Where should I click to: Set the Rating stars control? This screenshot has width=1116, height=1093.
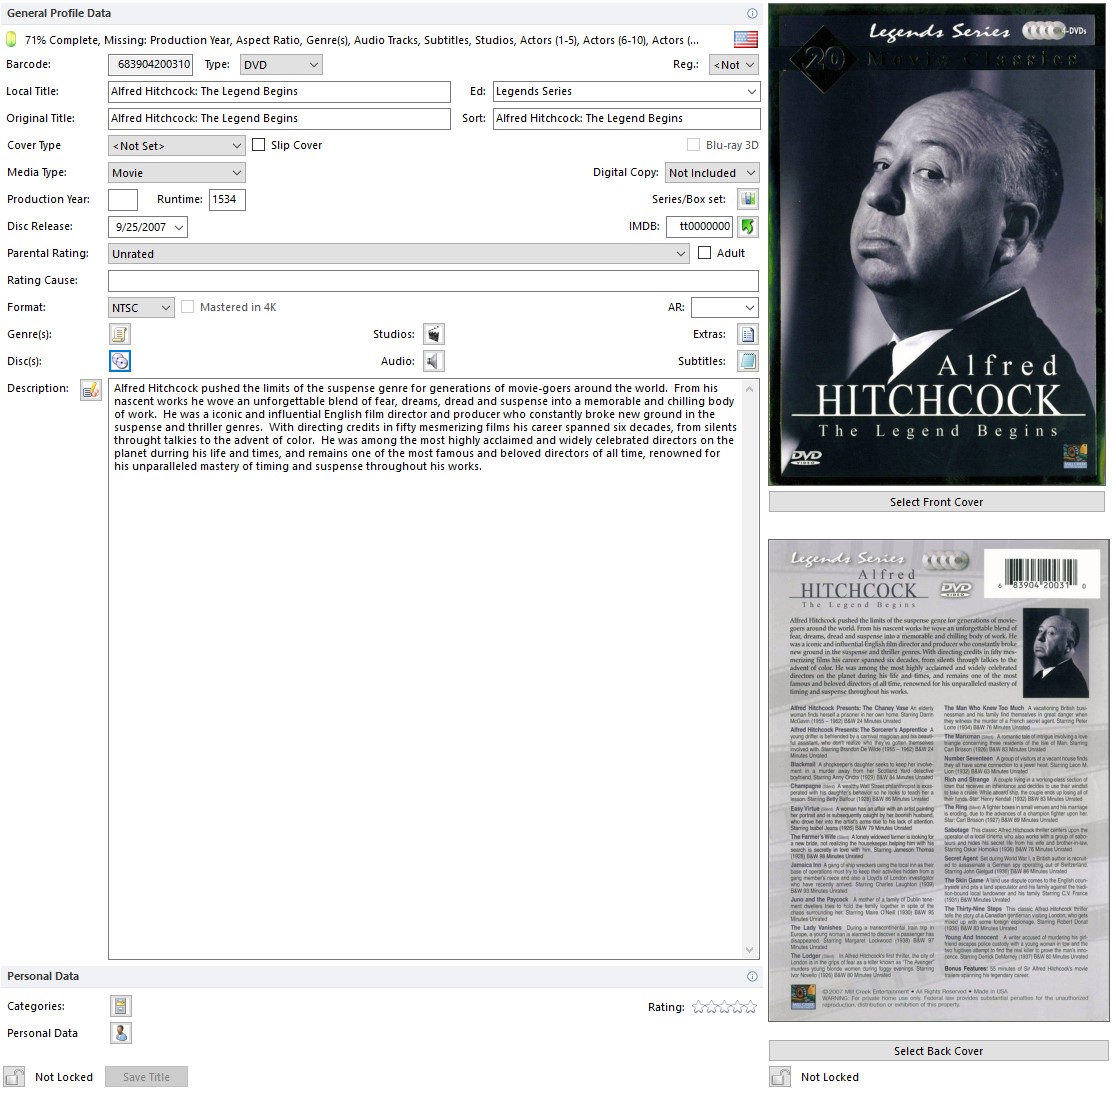(x=725, y=1007)
